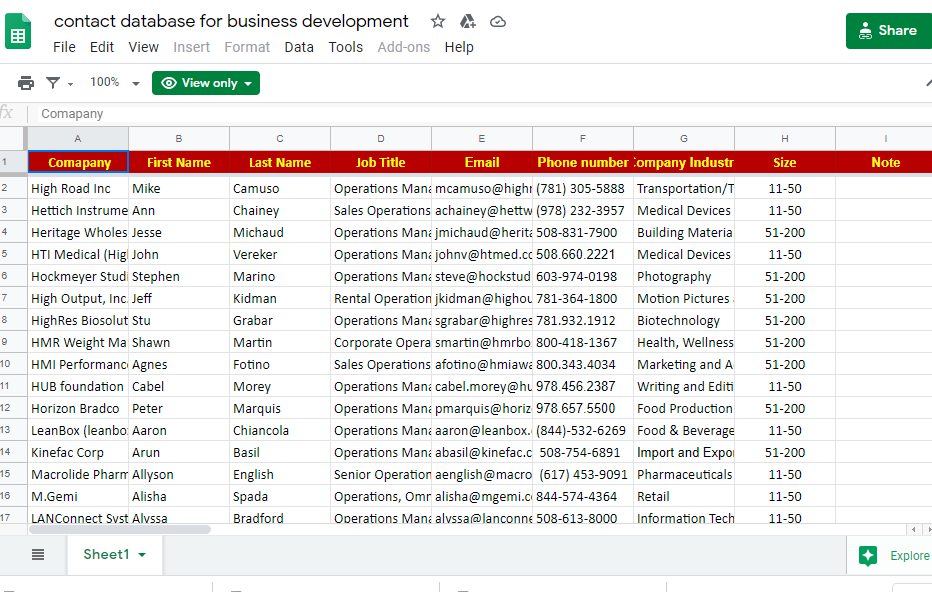This screenshot has width=932, height=592.
Task: Select cell A1 containing Comapany
Action: point(77,162)
